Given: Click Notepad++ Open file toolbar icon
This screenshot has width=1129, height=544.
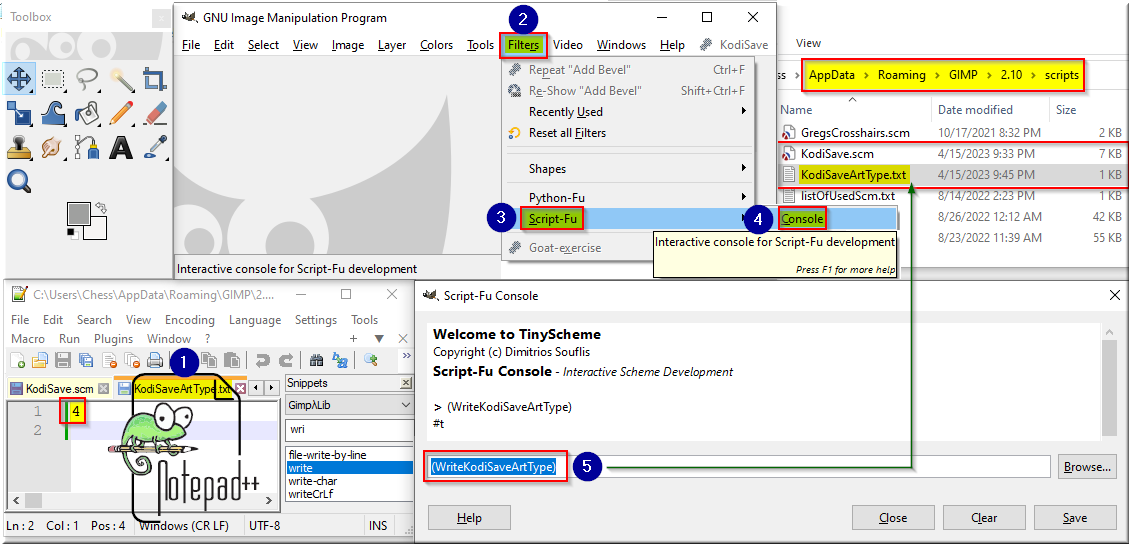Looking at the screenshot, I should (x=40, y=361).
